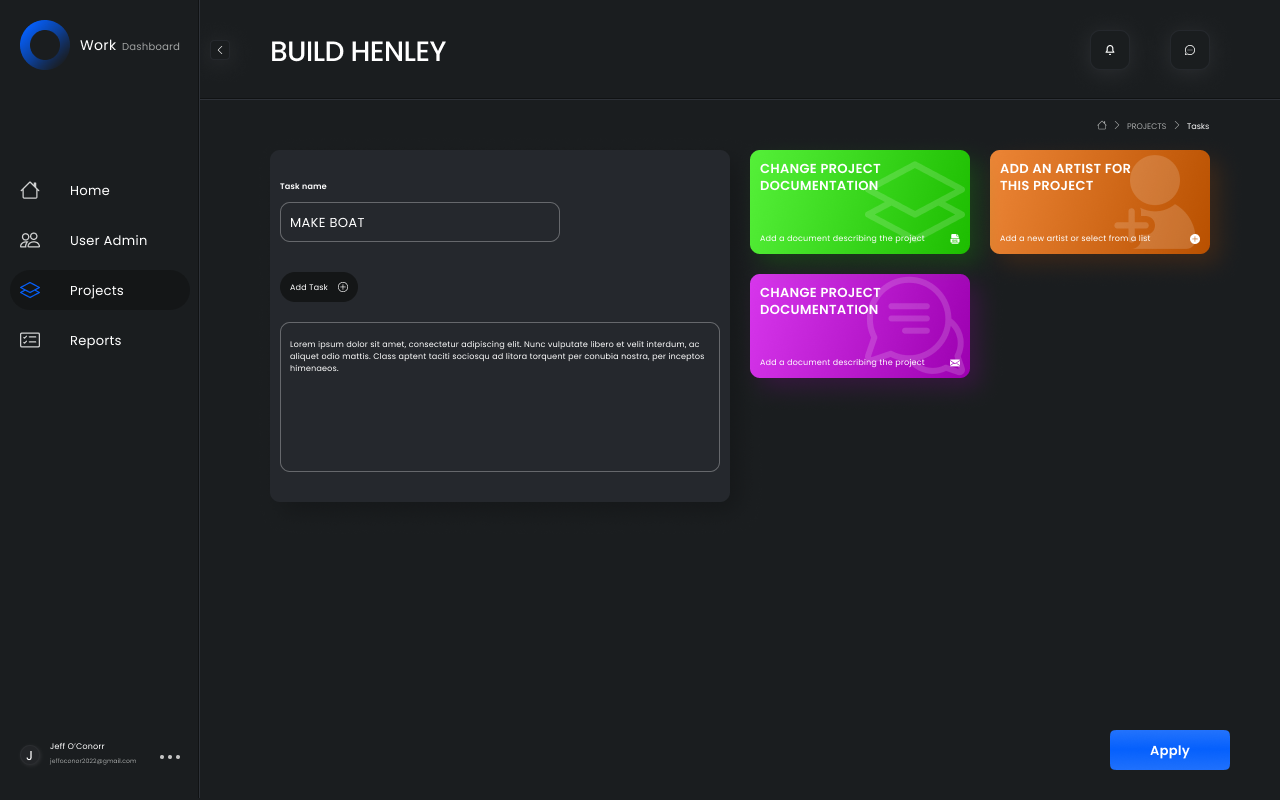Click the Apply button
Screen dimensions: 1280x800
coord(1170,750)
